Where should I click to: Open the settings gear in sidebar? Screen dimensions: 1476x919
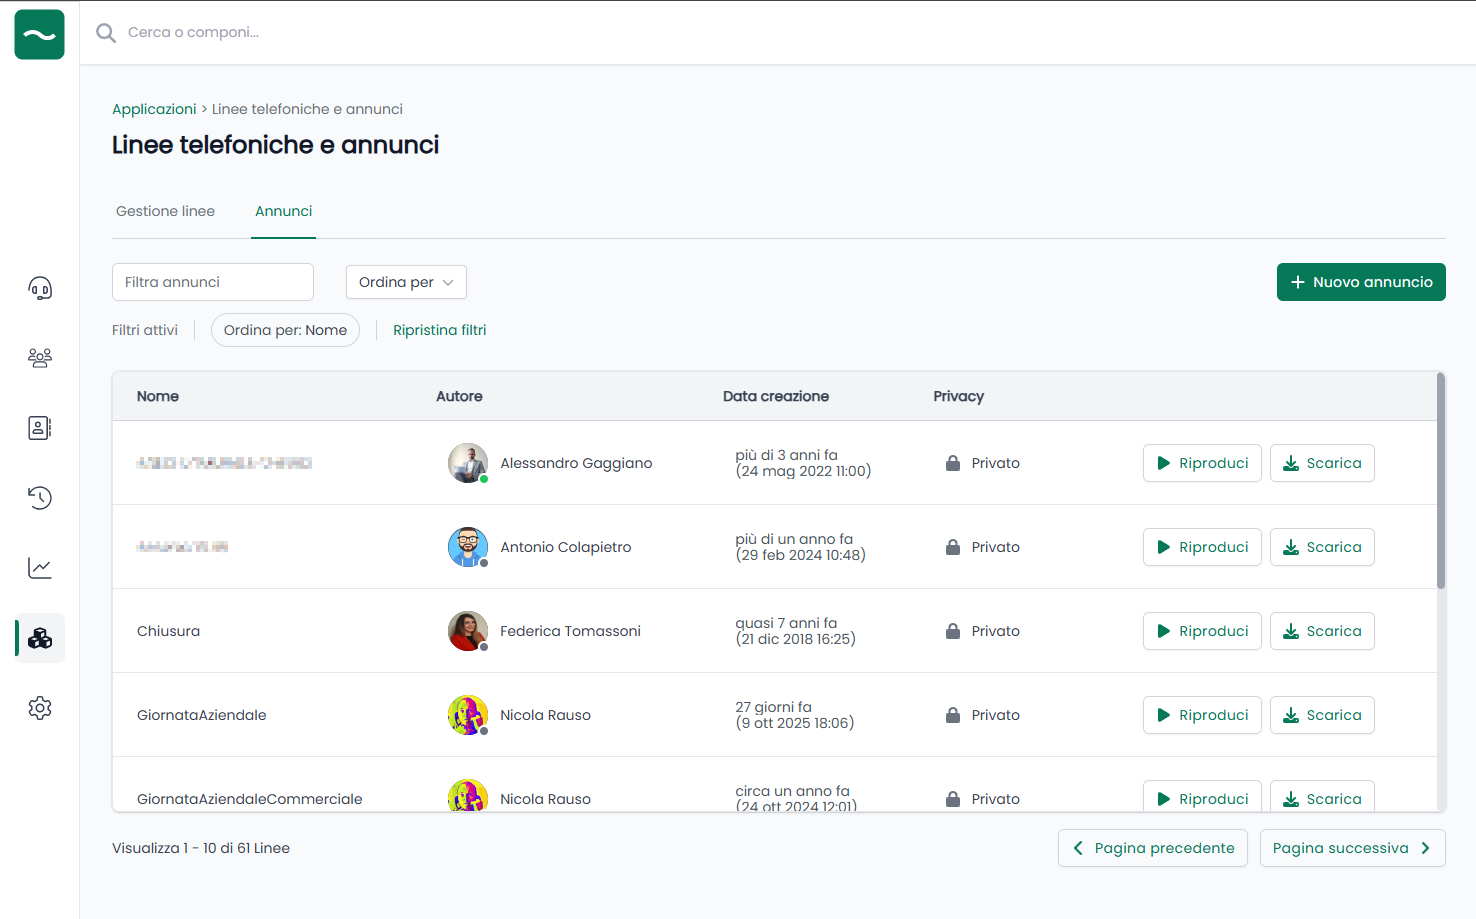[40, 708]
